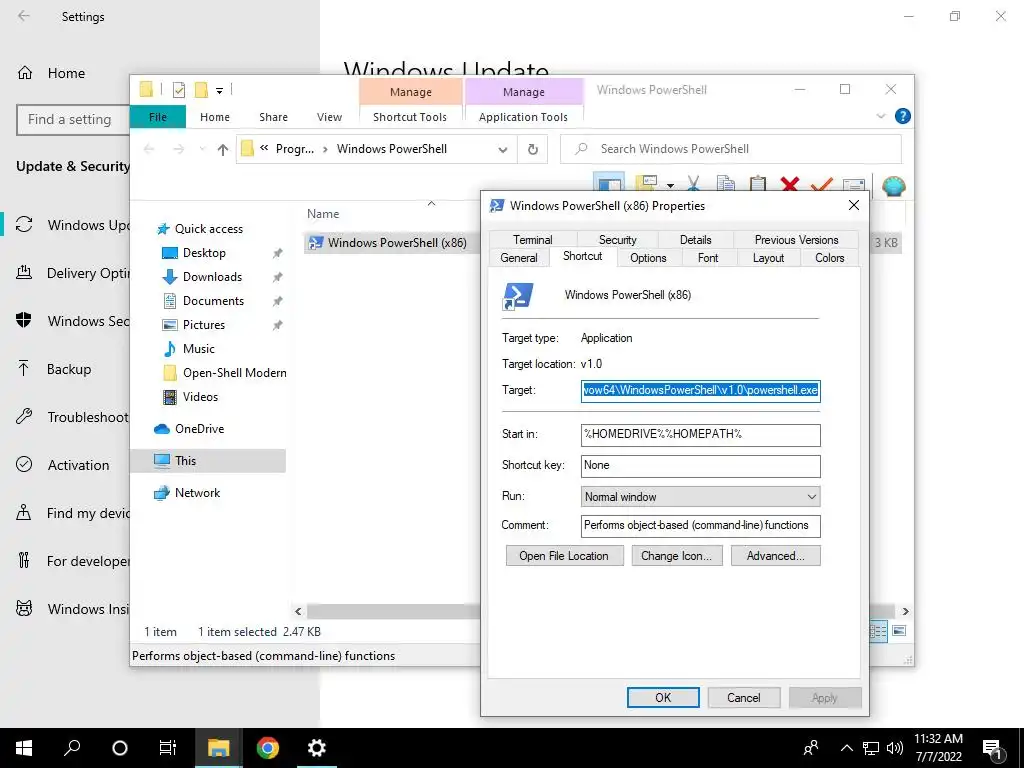Open the Start menu
The width and height of the screenshot is (1024, 768).
pyautogui.click(x=24, y=748)
